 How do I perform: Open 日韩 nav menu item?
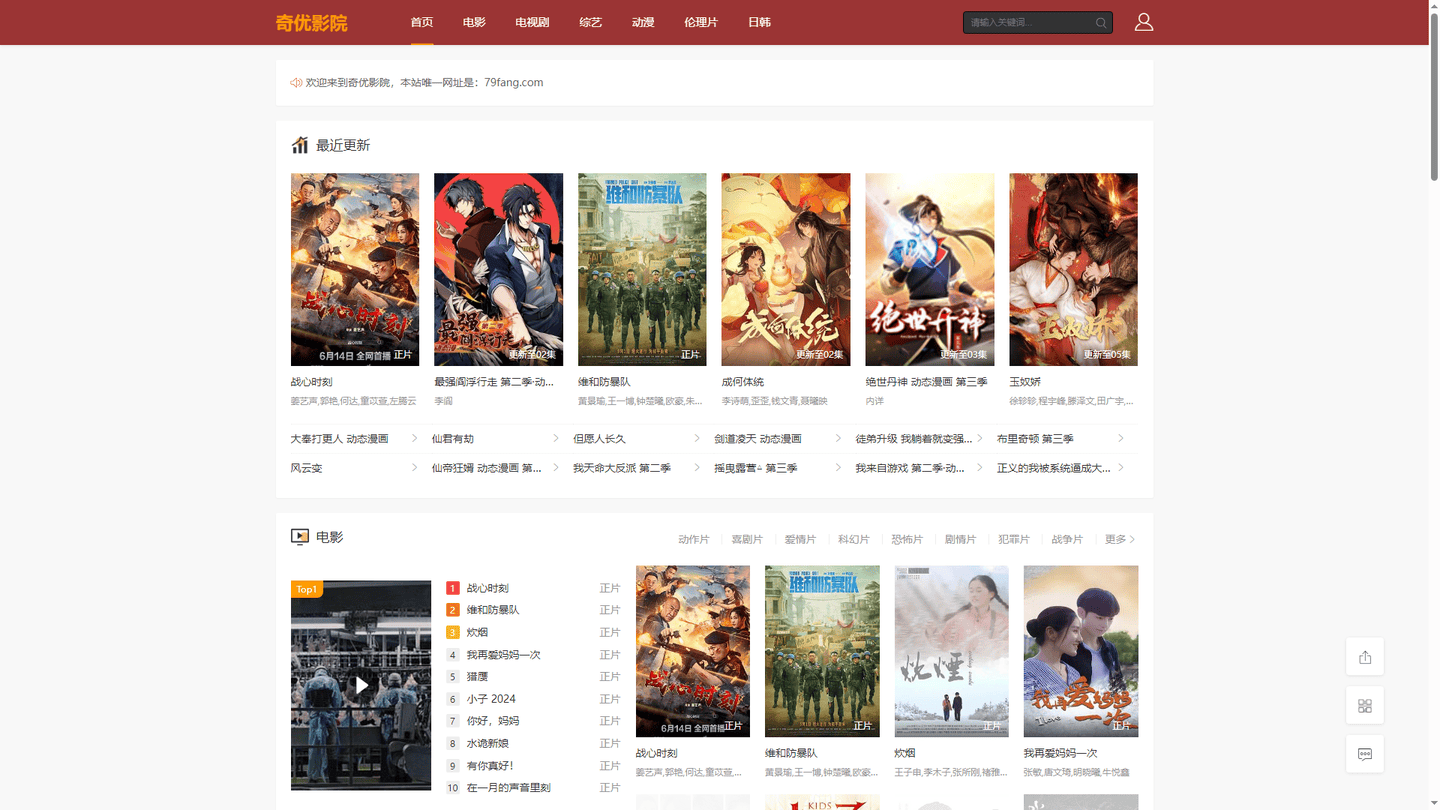coord(759,22)
